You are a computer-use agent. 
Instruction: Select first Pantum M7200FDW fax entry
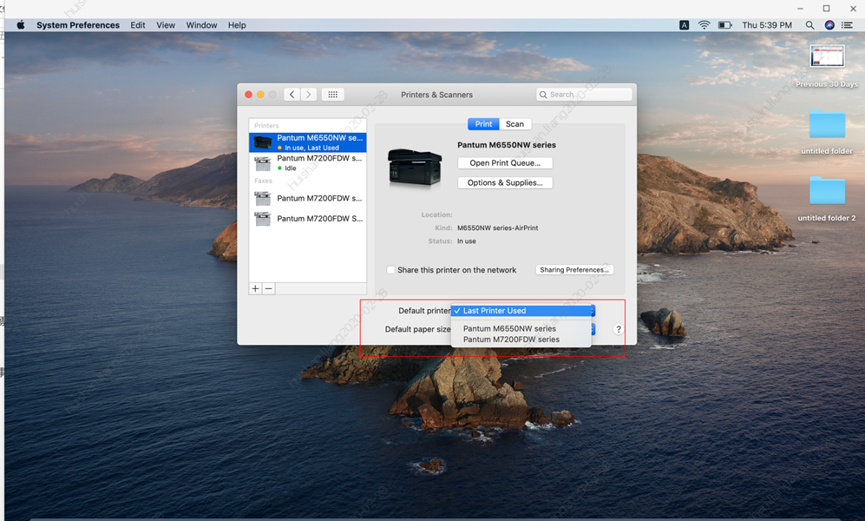click(308, 198)
